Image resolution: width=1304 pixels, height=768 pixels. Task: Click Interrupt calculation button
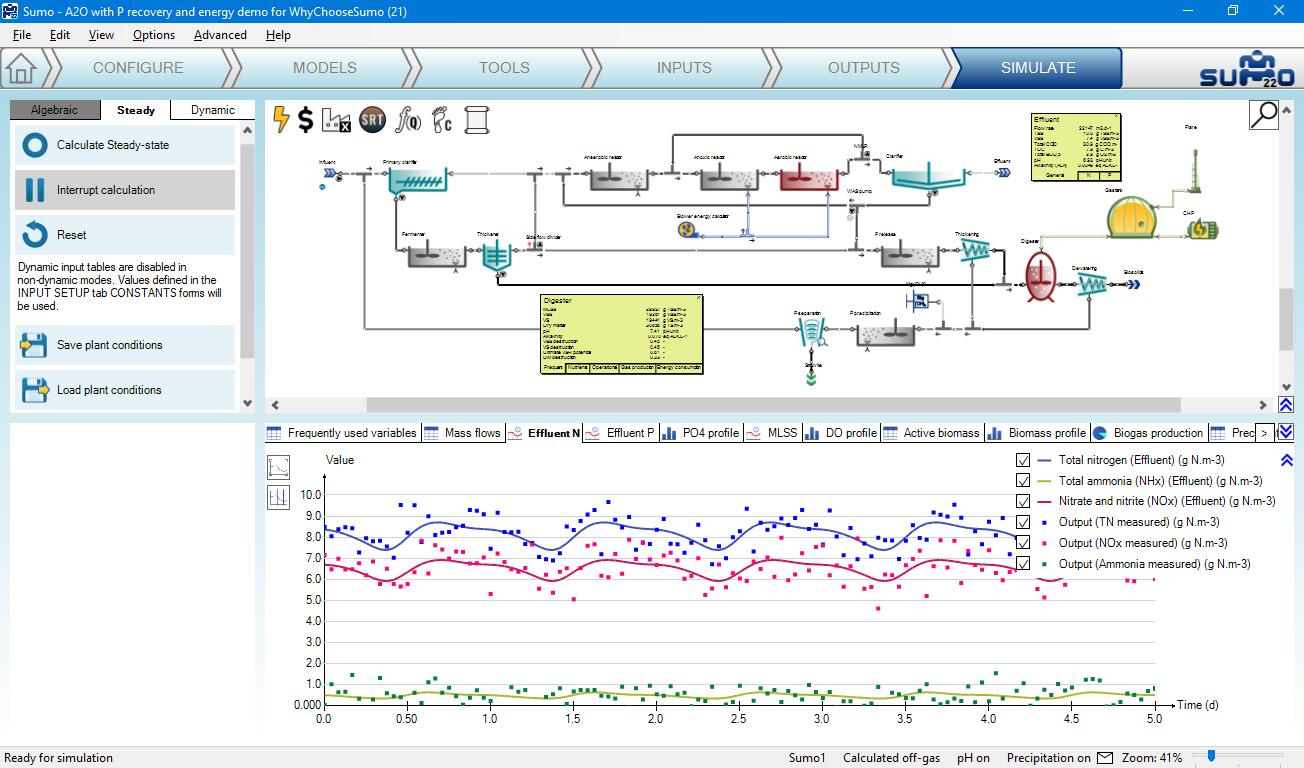(125, 190)
